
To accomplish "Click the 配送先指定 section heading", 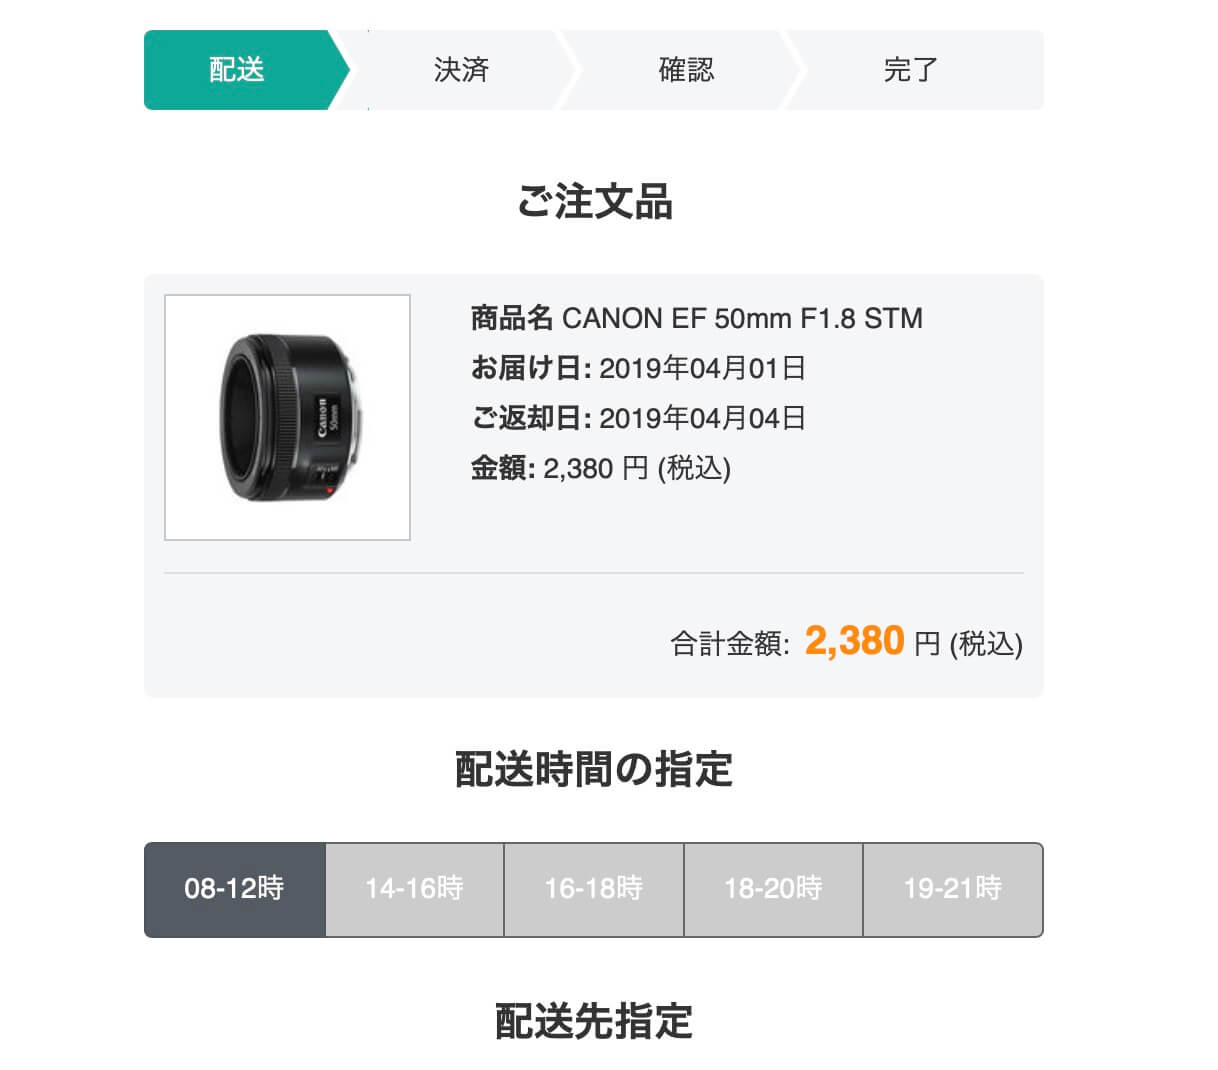I will pyautogui.click(x=594, y=1022).
